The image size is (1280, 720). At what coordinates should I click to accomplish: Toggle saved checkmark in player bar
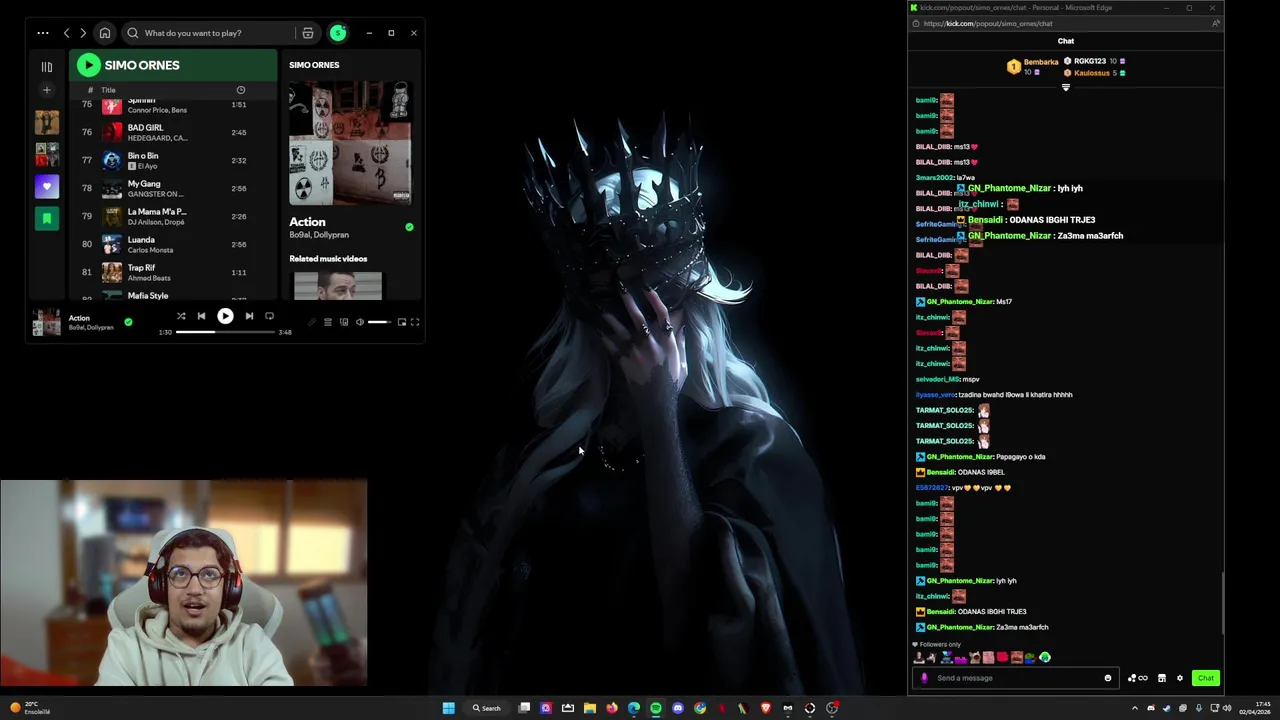pyautogui.click(x=128, y=322)
